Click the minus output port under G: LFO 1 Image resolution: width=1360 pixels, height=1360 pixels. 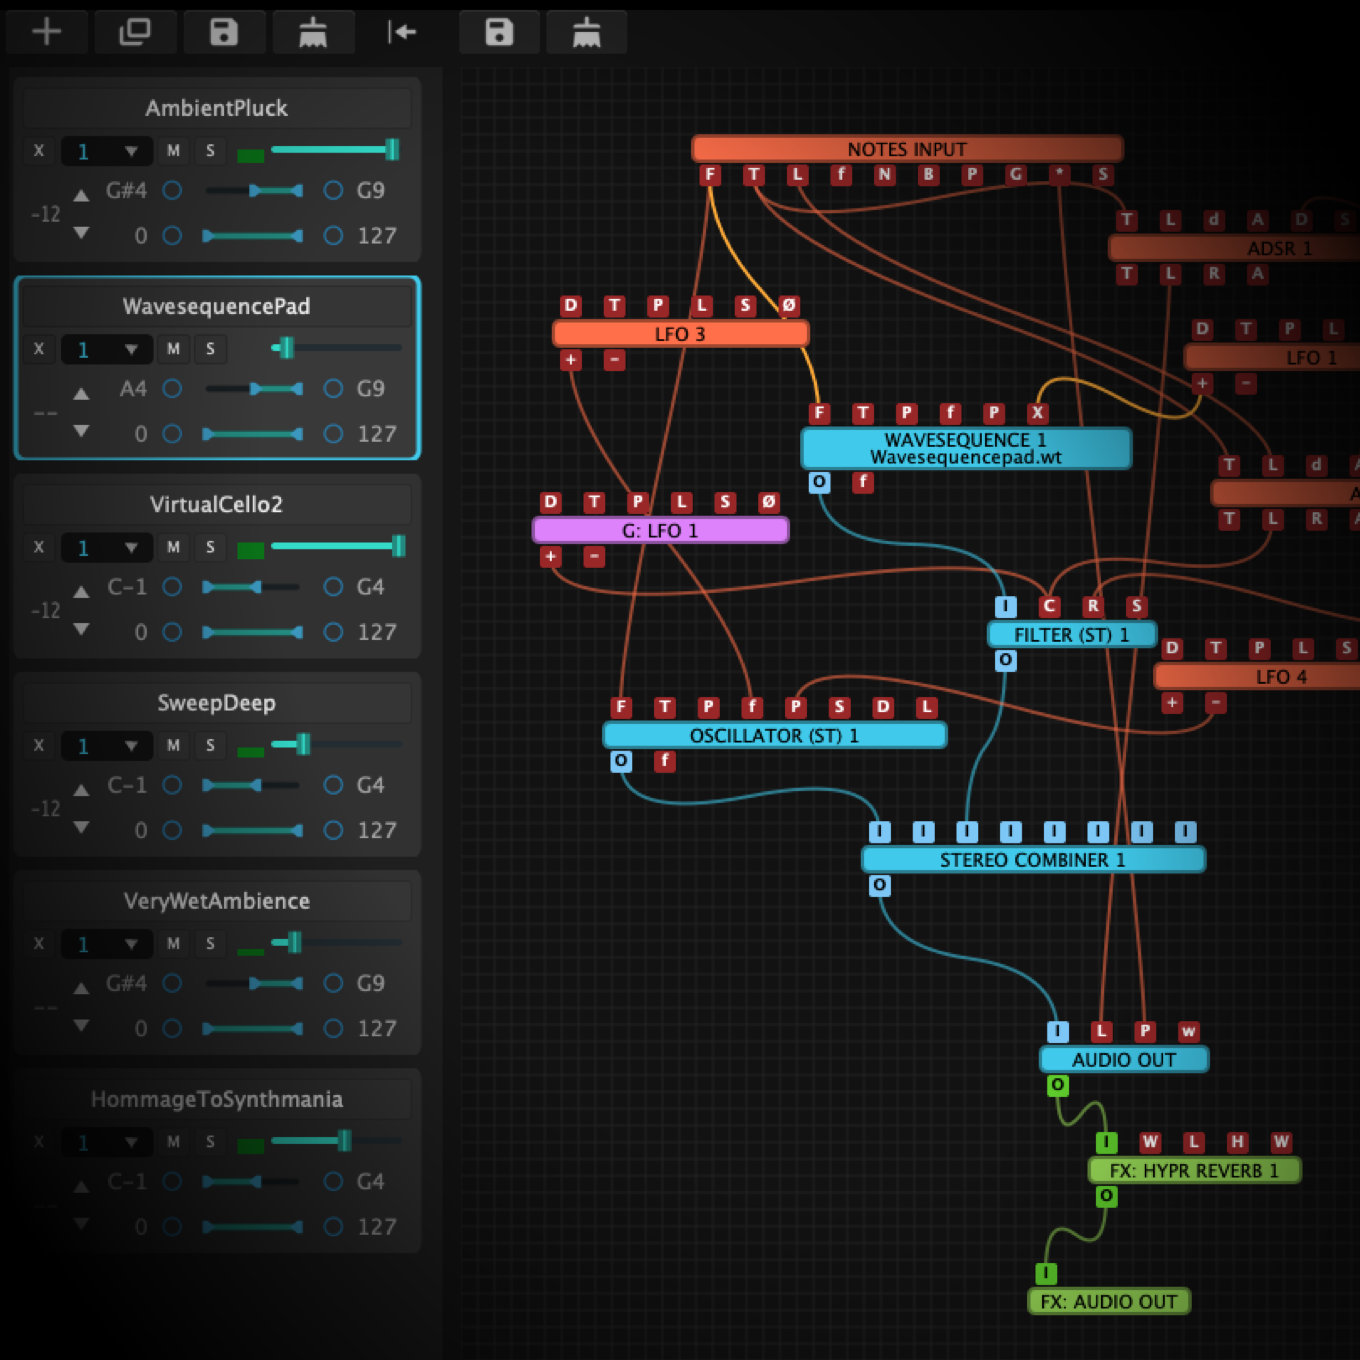pos(594,556)
